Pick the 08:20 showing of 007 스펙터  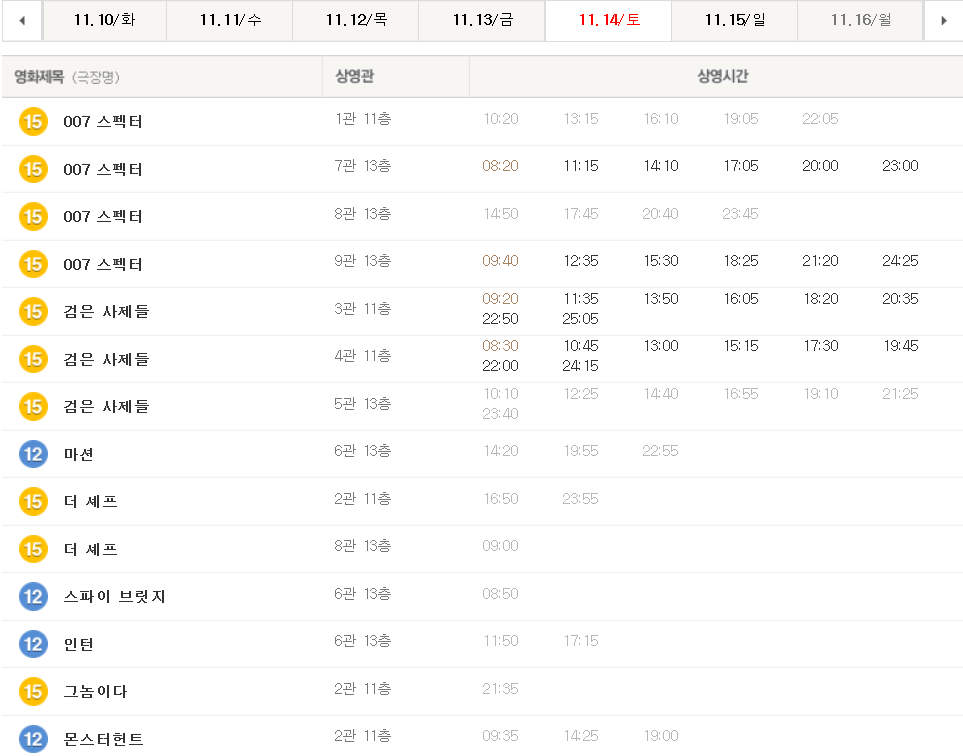(x=501, y=166)
